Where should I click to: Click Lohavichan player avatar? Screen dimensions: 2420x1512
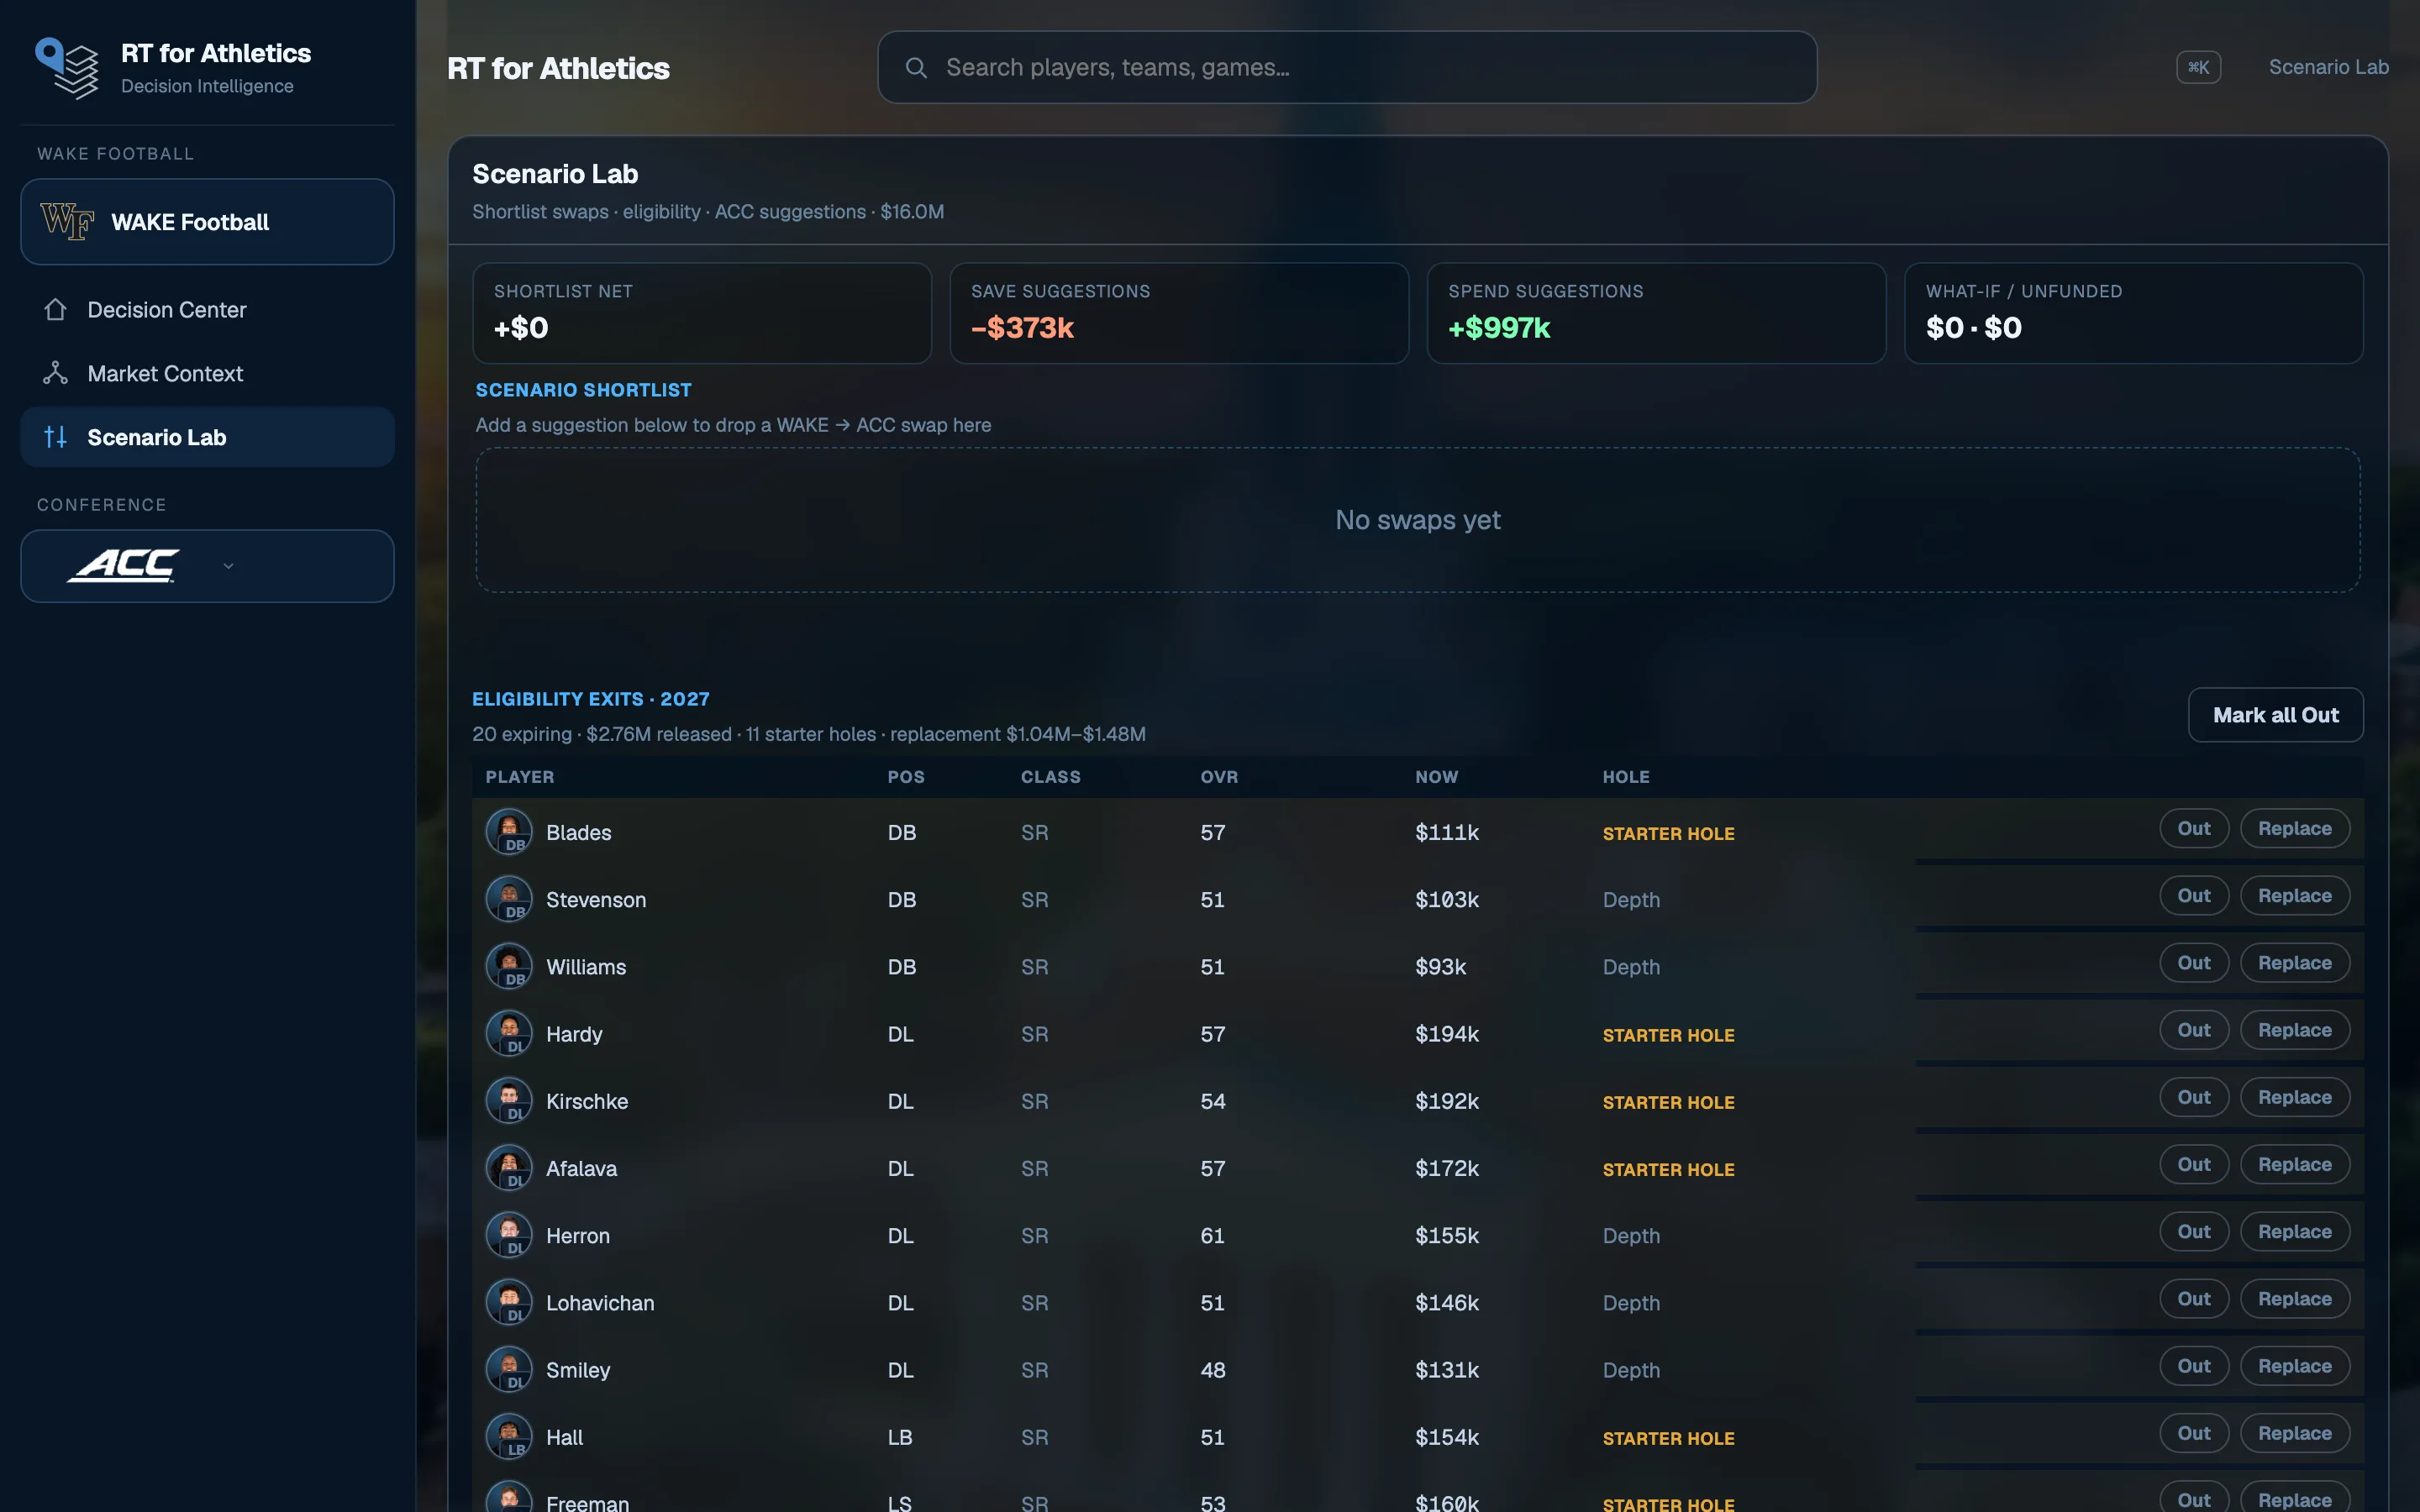pos(509,1302)
